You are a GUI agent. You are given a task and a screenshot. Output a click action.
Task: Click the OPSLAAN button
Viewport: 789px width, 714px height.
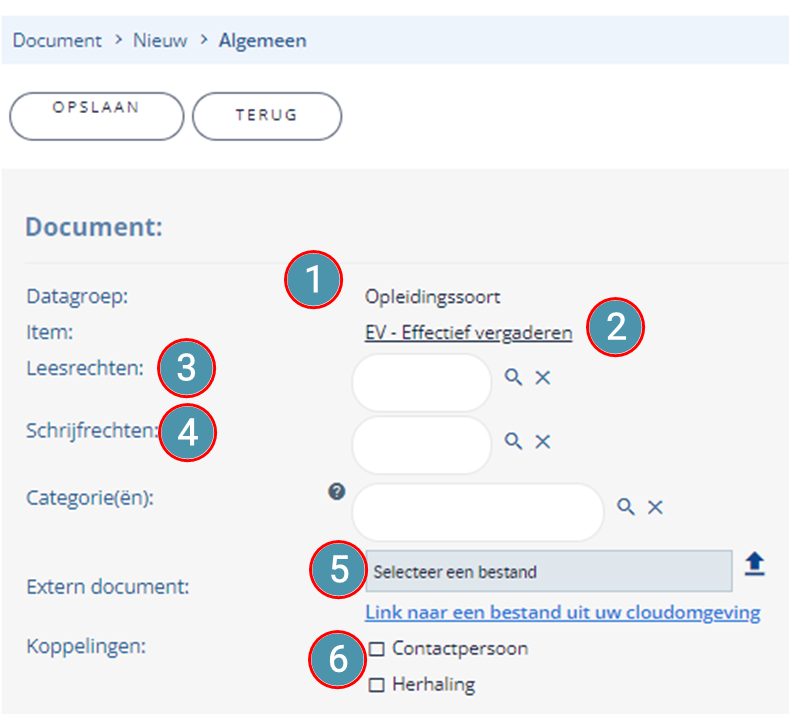(x=97, y=116)
